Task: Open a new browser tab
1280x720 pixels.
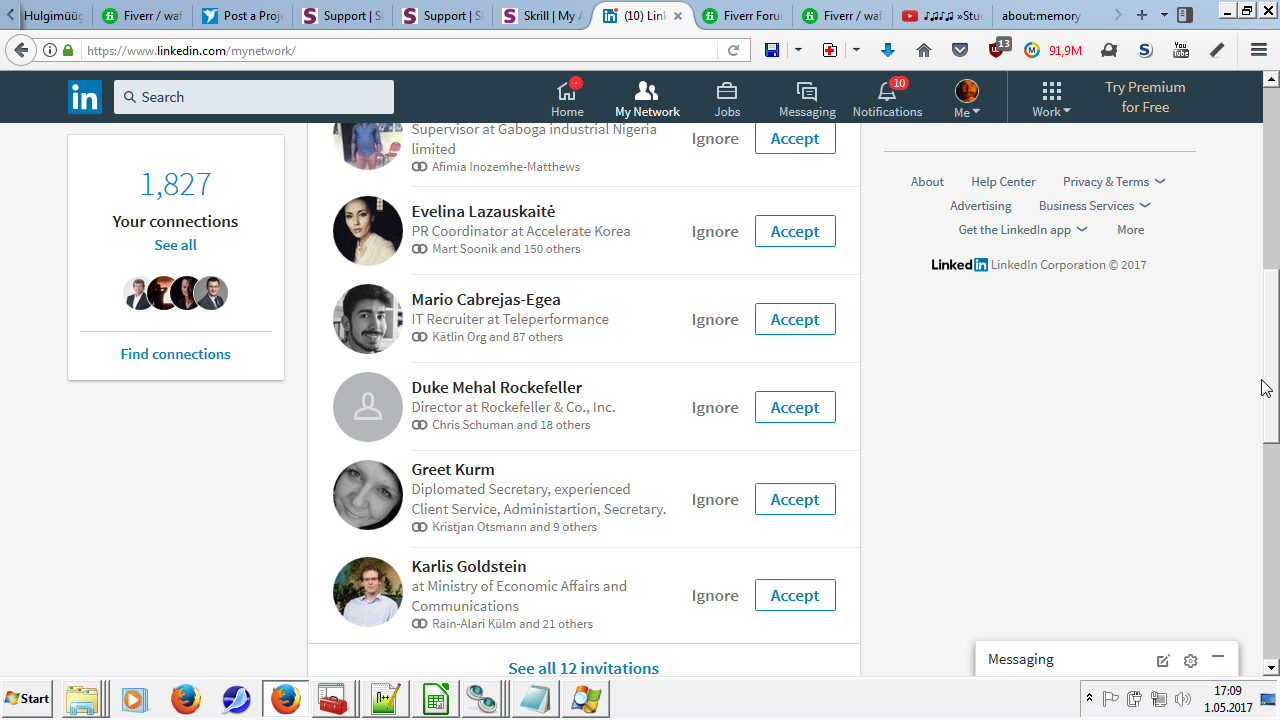Action: (1142, 15)
